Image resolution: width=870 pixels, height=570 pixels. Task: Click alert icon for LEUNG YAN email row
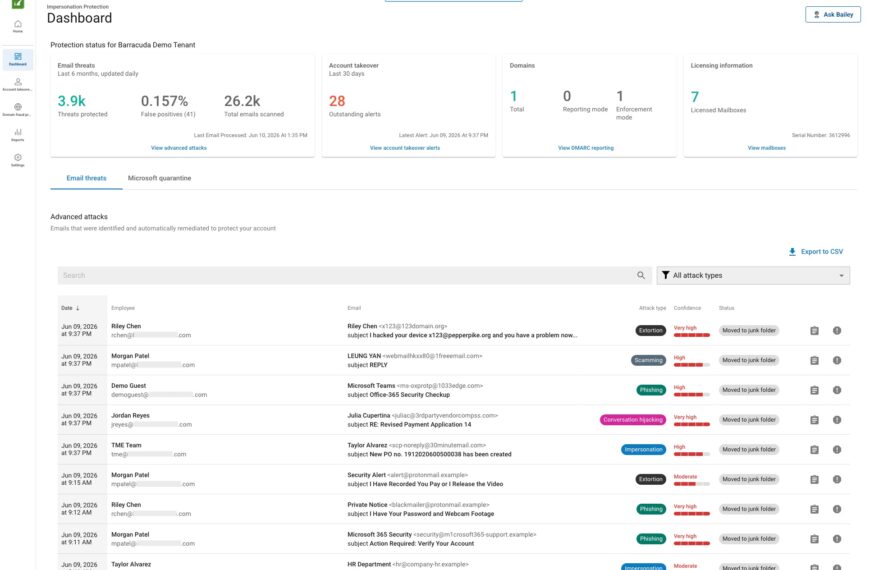click(837, 361)
